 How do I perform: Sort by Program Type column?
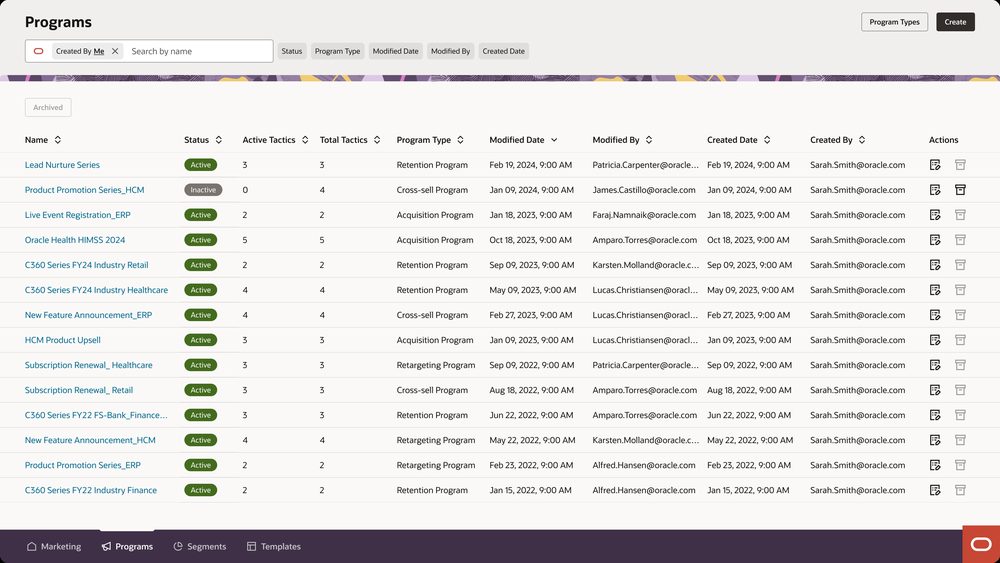[x=460, y=140]
